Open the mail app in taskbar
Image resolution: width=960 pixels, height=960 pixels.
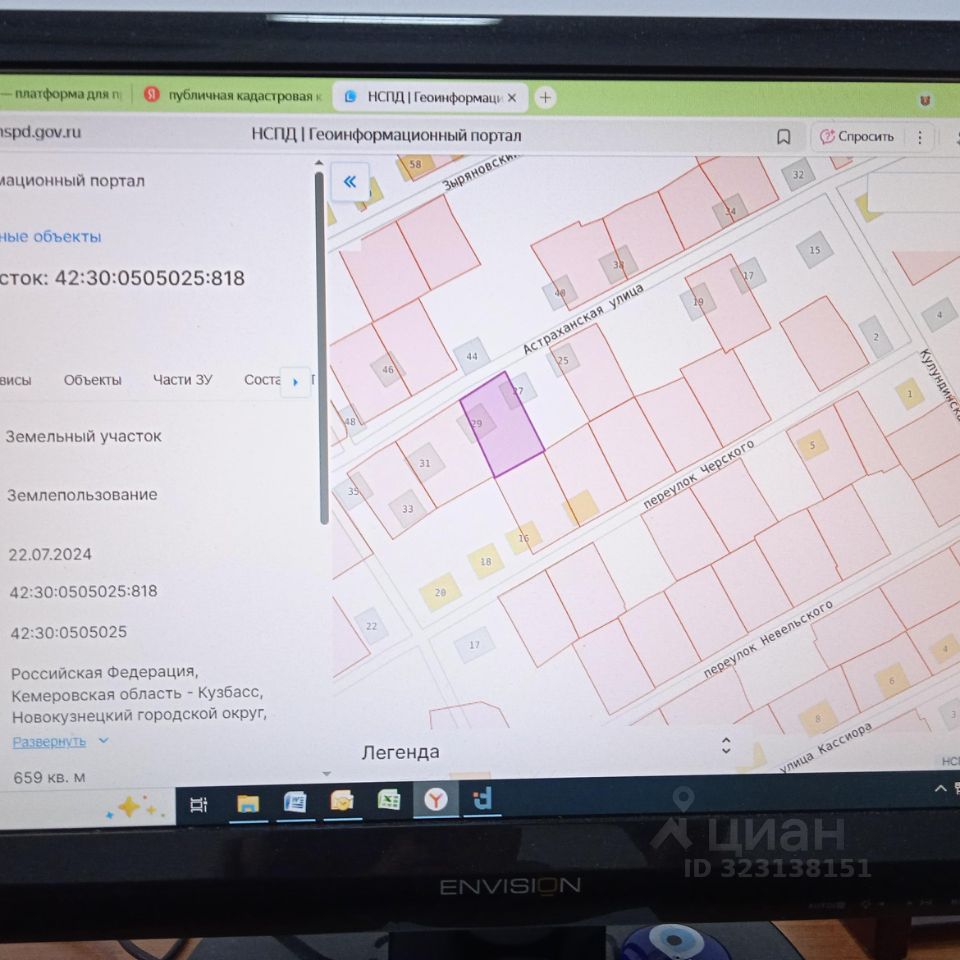pyautogui.click(x=342, y=800)
